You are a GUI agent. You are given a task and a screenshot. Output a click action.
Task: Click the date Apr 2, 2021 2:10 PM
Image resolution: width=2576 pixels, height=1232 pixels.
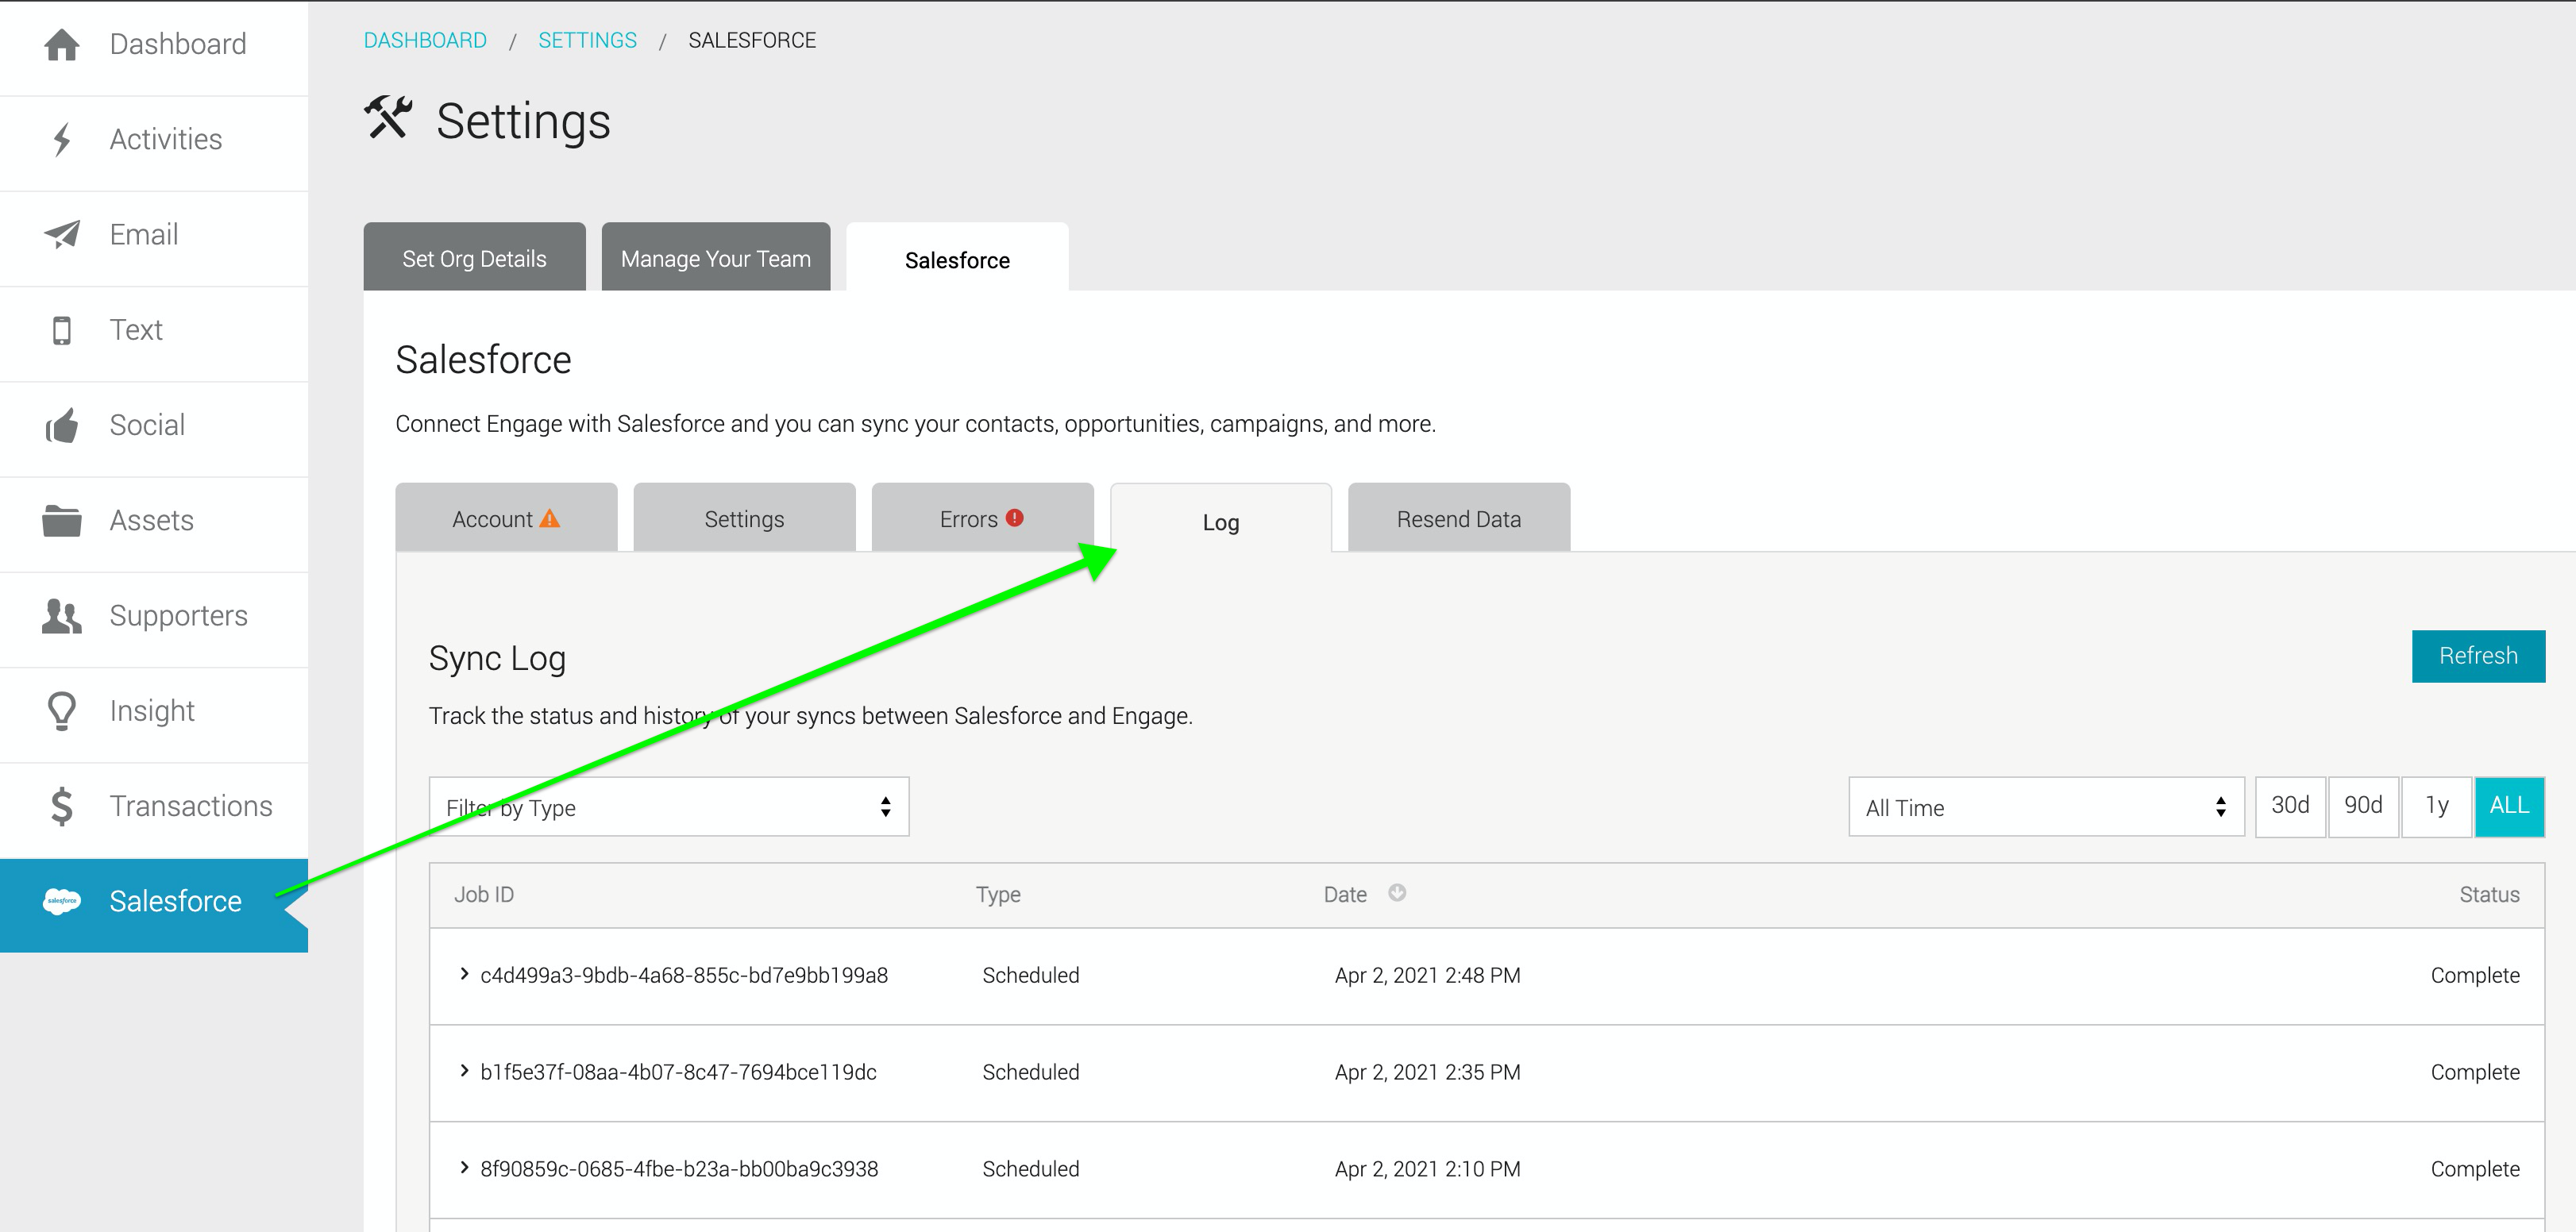click(1427, 1169)
